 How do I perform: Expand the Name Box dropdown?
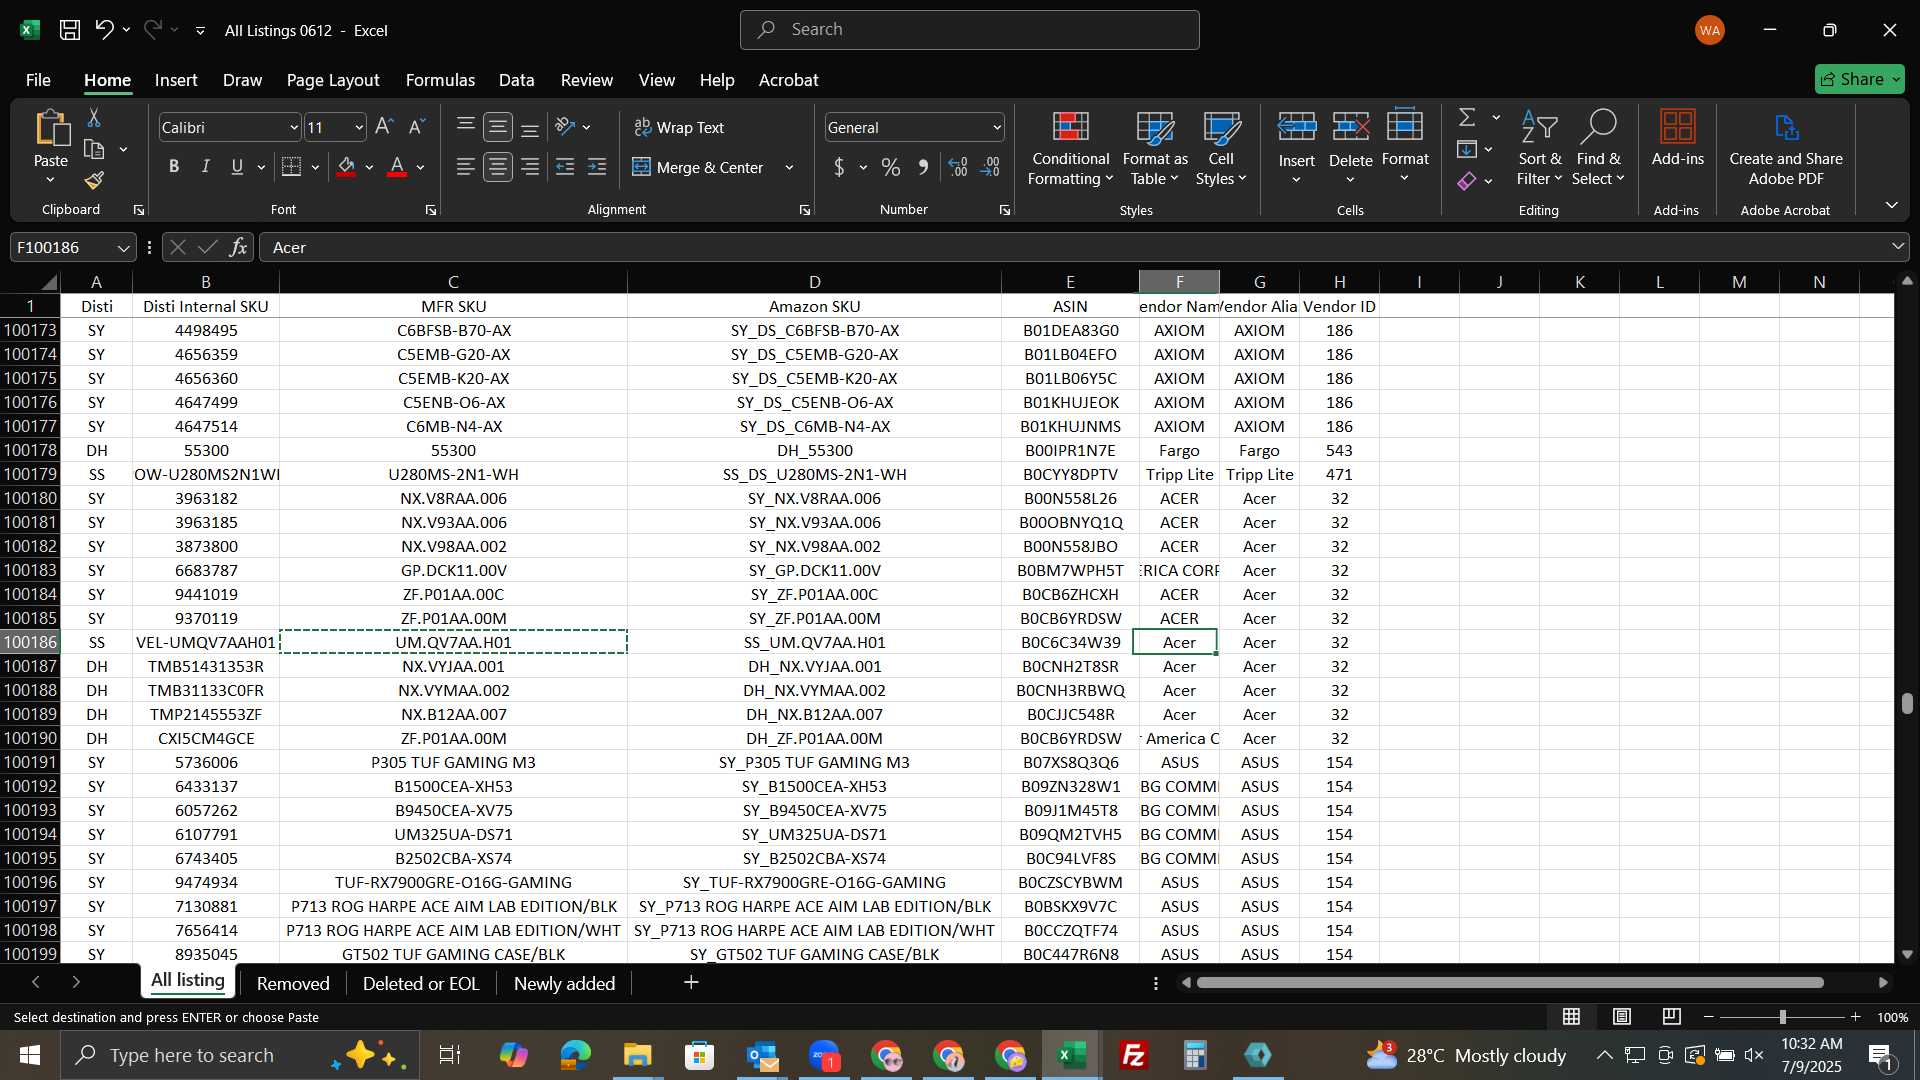pyautogui.click(x=123, y=247)
